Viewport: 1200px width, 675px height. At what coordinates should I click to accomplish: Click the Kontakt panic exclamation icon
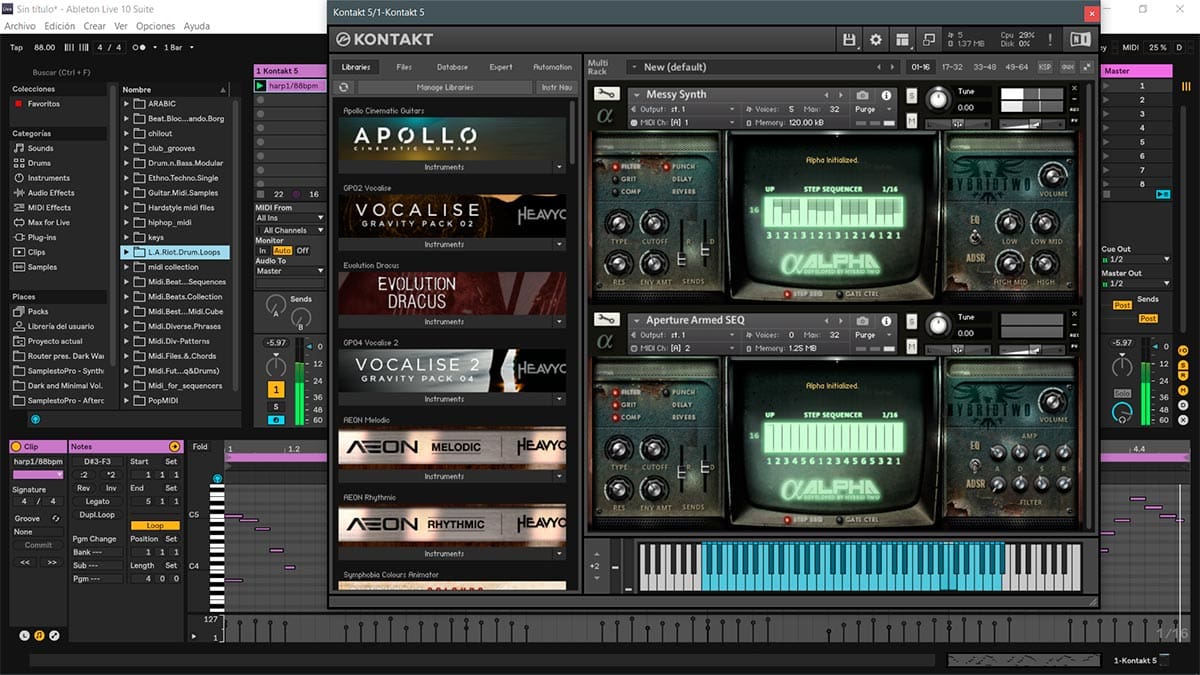coord(1050,39)
